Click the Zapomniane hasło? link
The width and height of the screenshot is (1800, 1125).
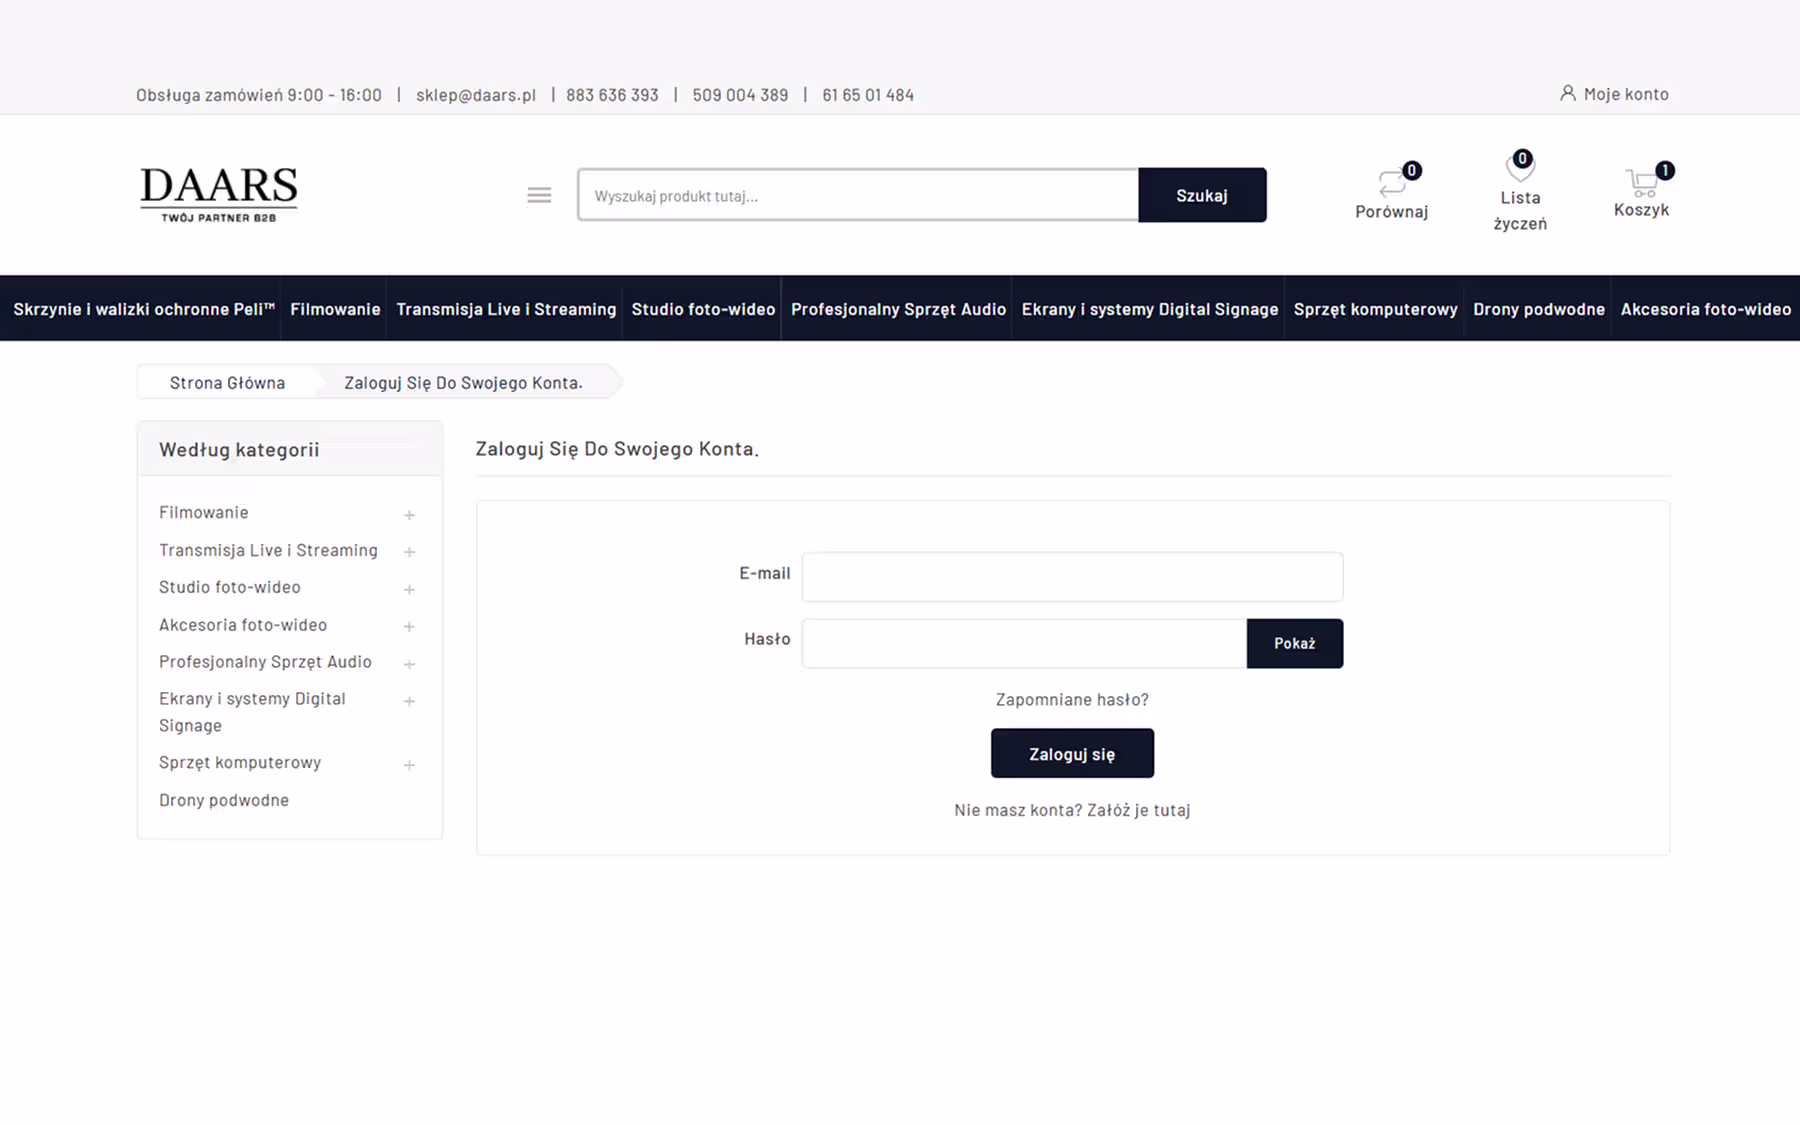tap(1072, 699)
